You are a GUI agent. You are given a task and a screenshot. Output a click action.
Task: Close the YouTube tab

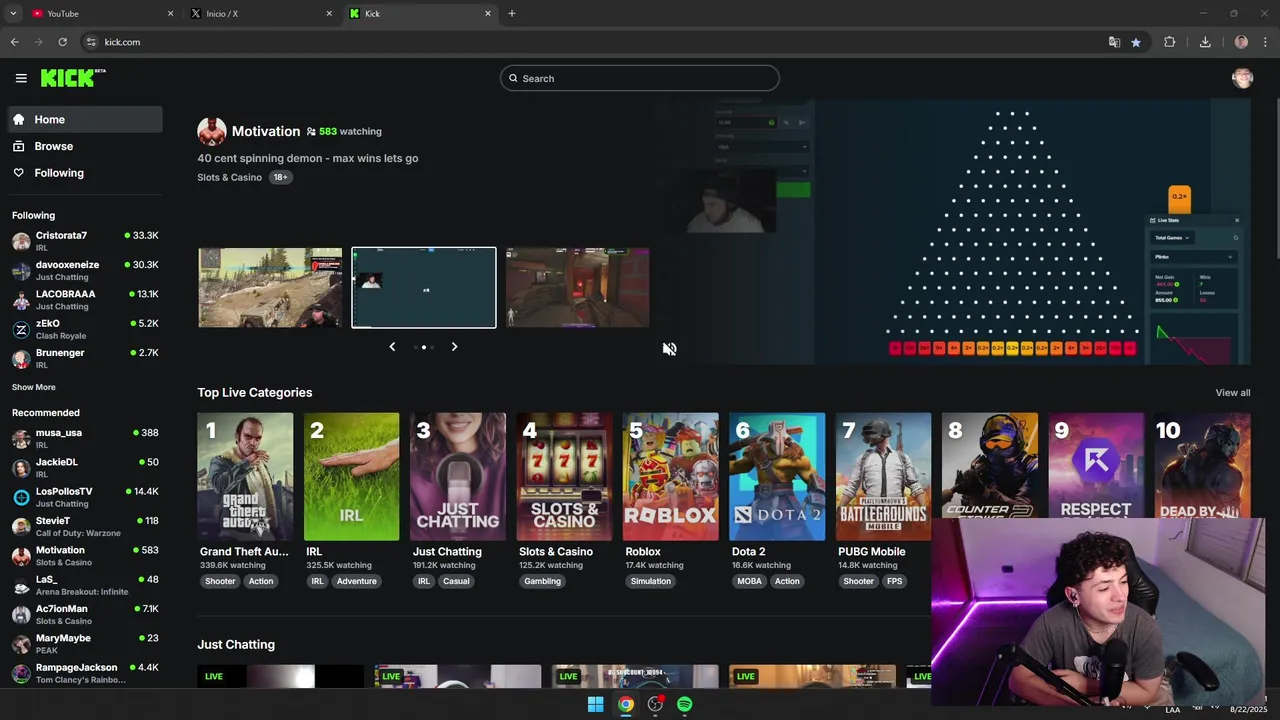point(170,13)
